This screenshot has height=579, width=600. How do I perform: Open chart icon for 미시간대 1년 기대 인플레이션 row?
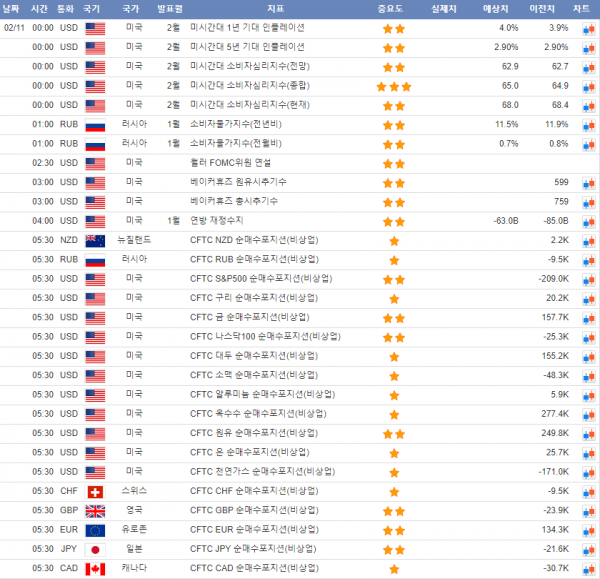pos(589,29)
